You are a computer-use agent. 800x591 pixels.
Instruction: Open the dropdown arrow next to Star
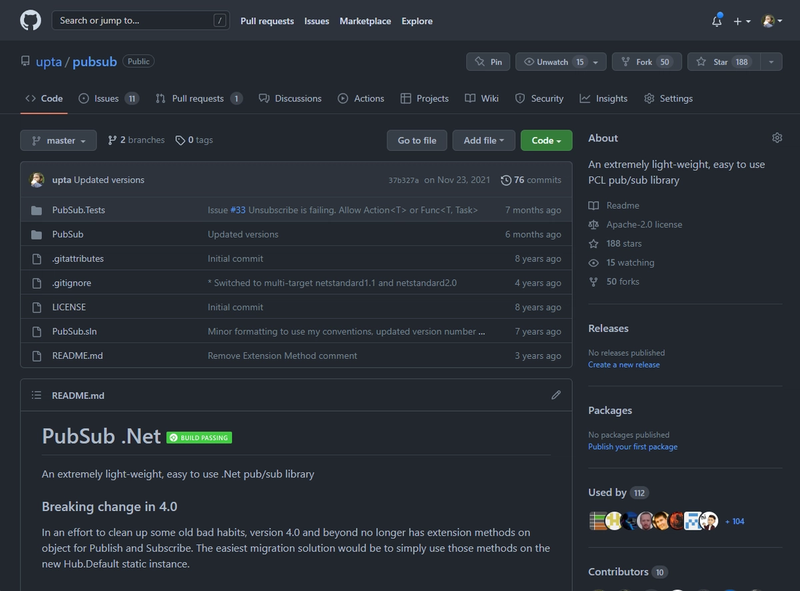point(771,62)
